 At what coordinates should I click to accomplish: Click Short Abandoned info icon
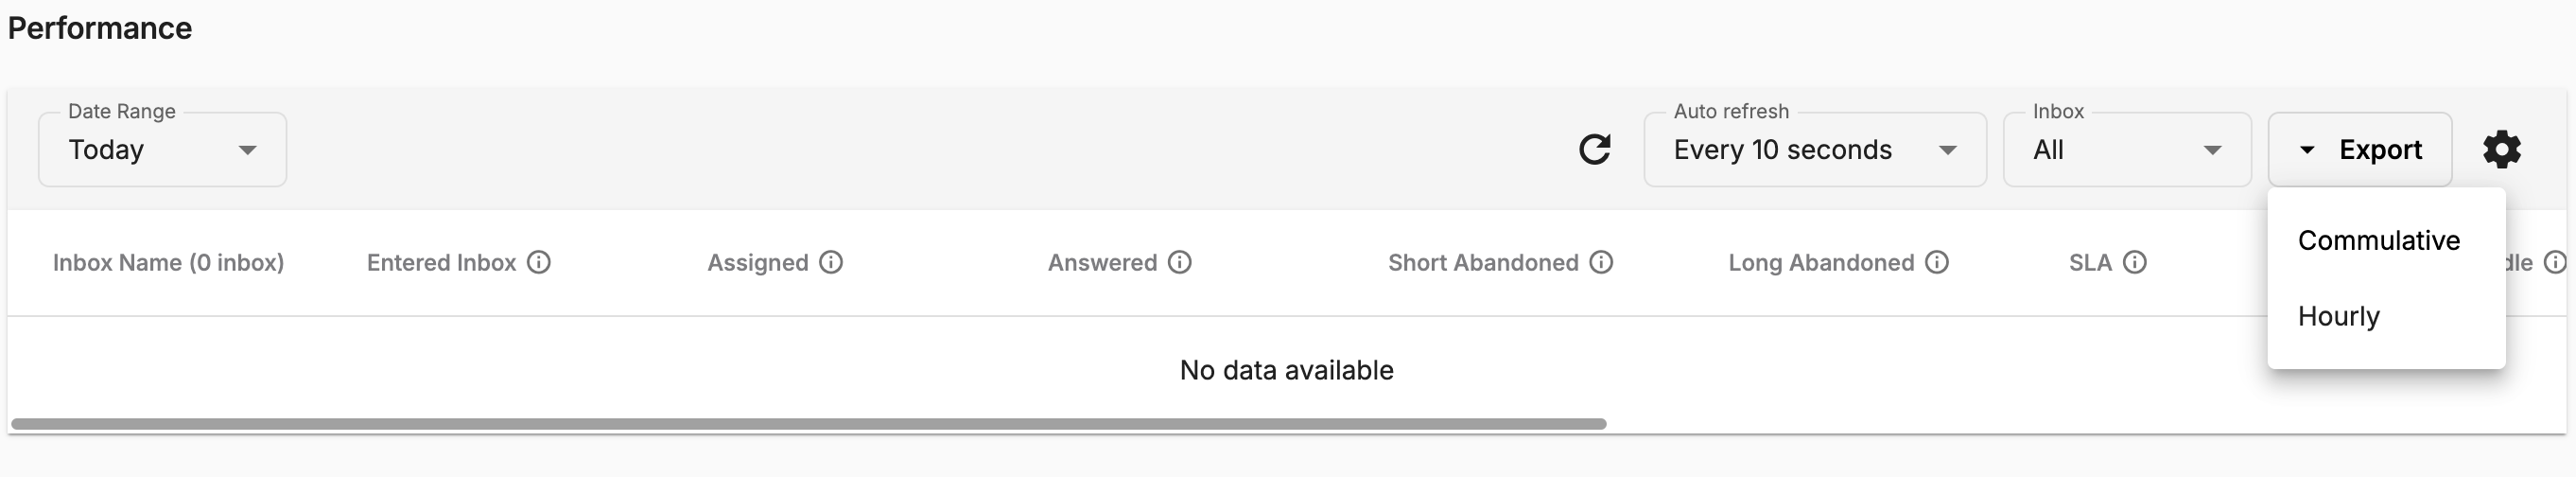tap(1601, 262)
